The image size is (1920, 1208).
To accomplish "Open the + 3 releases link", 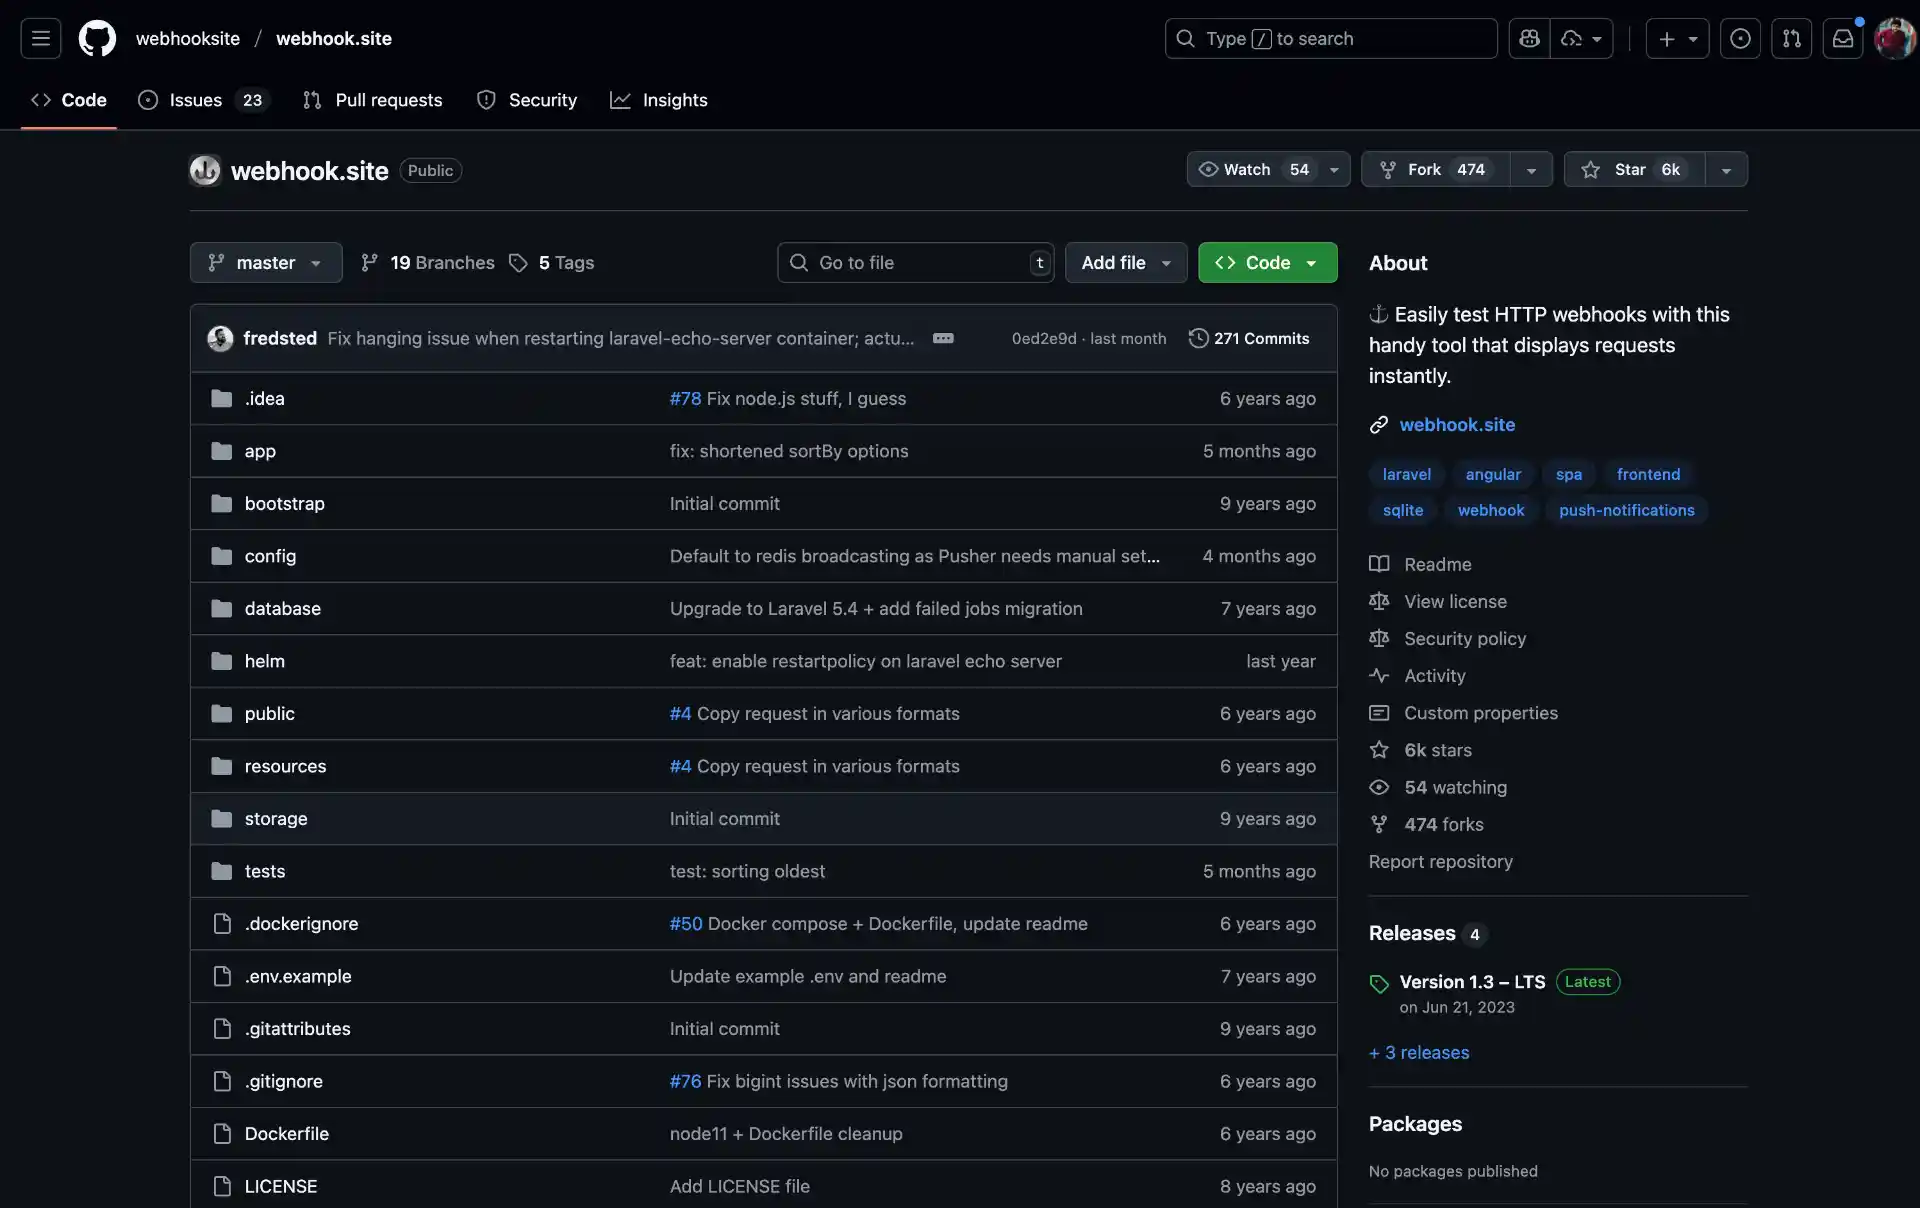I will point(1419,1052).
